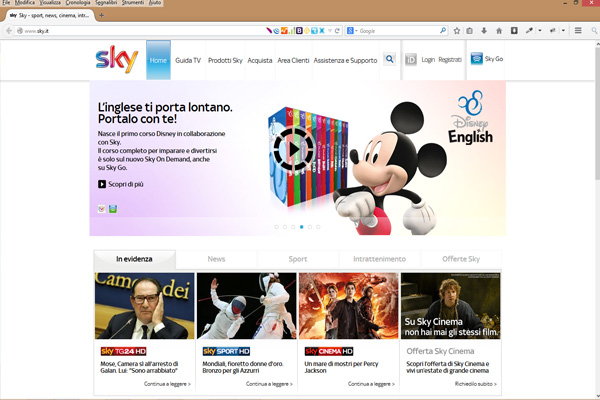Open the Segnalibri menu
Screen dimensions: 600x400
(106, 3)
